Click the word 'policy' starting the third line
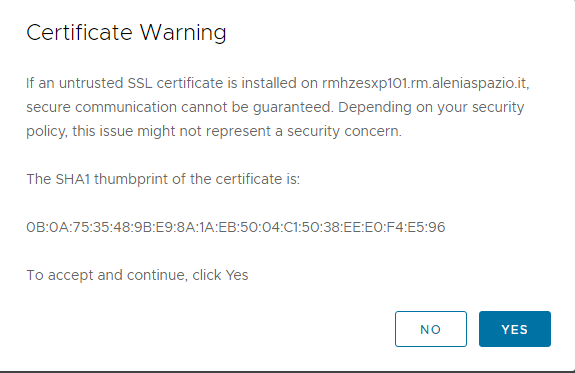Viewport: 575px width, 373px height. 46,132
